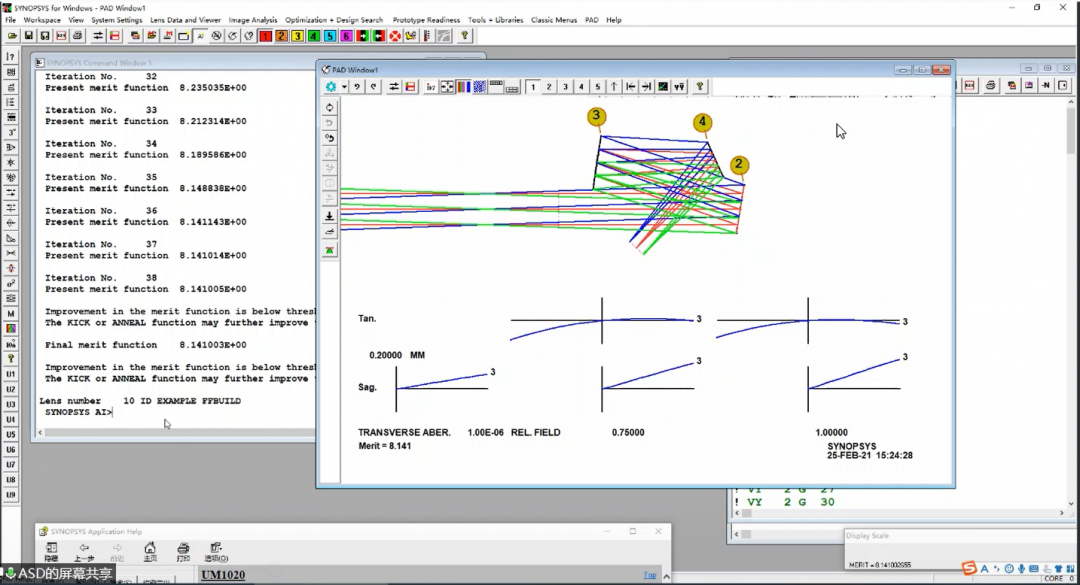Click the back arrow in Application Help window

(x=84, y=551)
